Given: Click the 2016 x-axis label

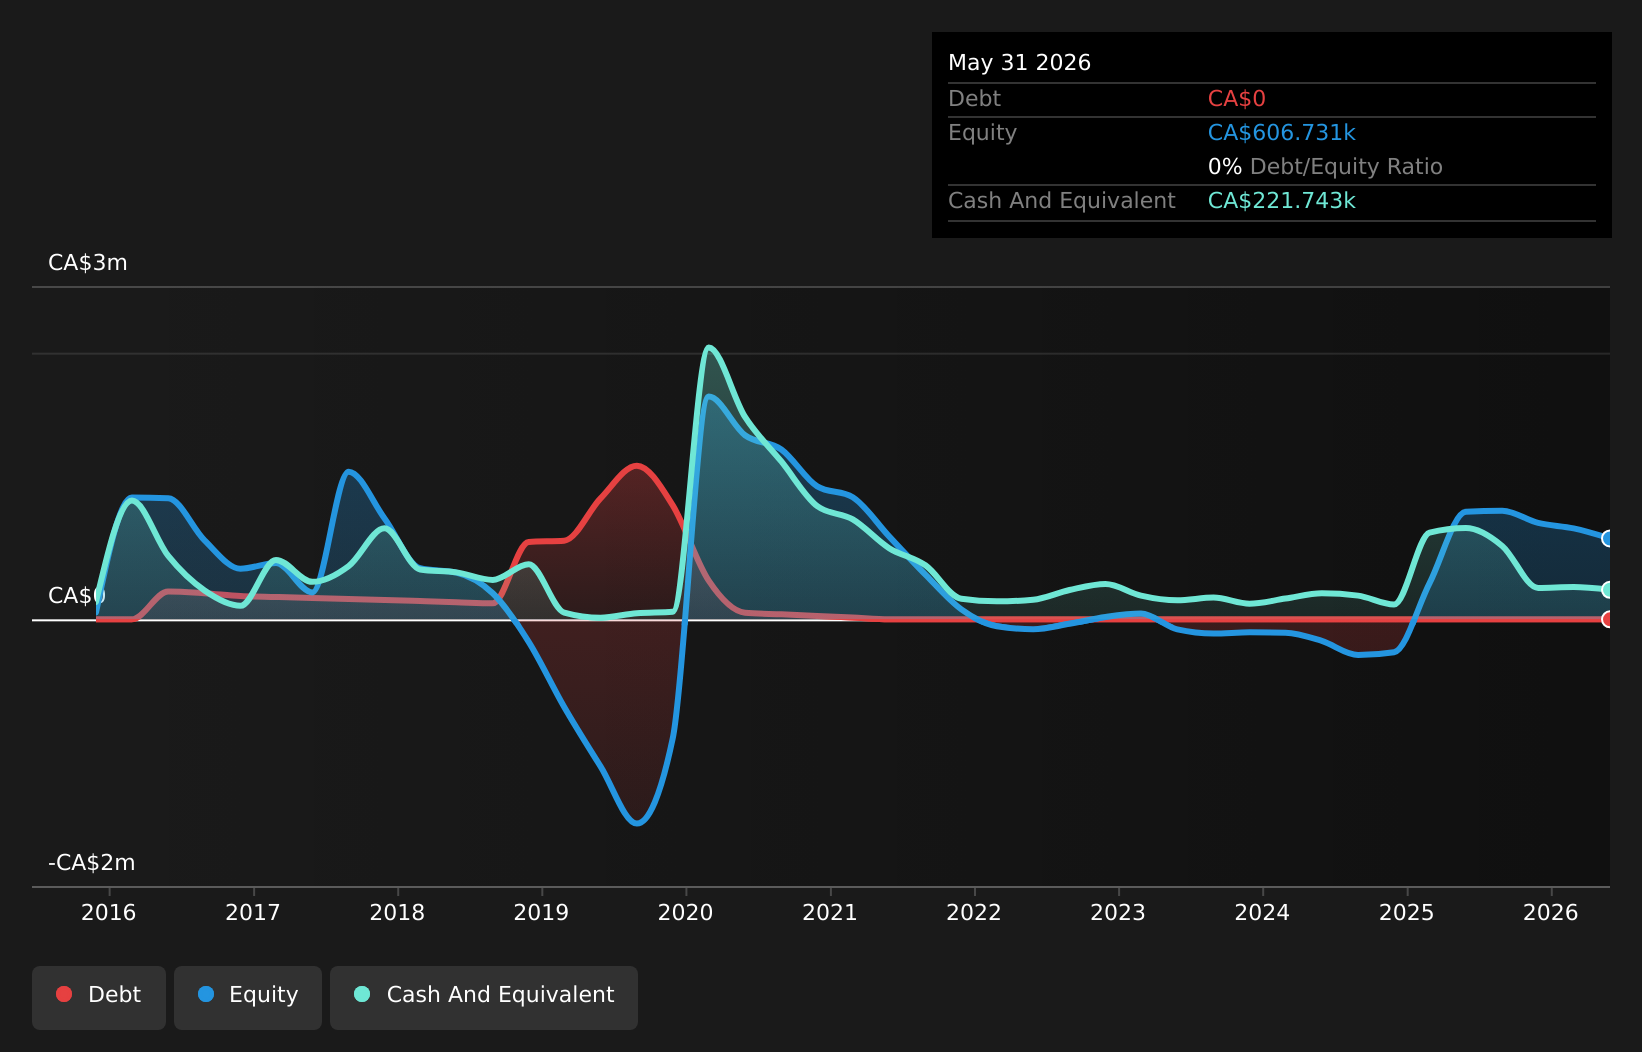Looking at the screenshot, I should tap(108, 912).
